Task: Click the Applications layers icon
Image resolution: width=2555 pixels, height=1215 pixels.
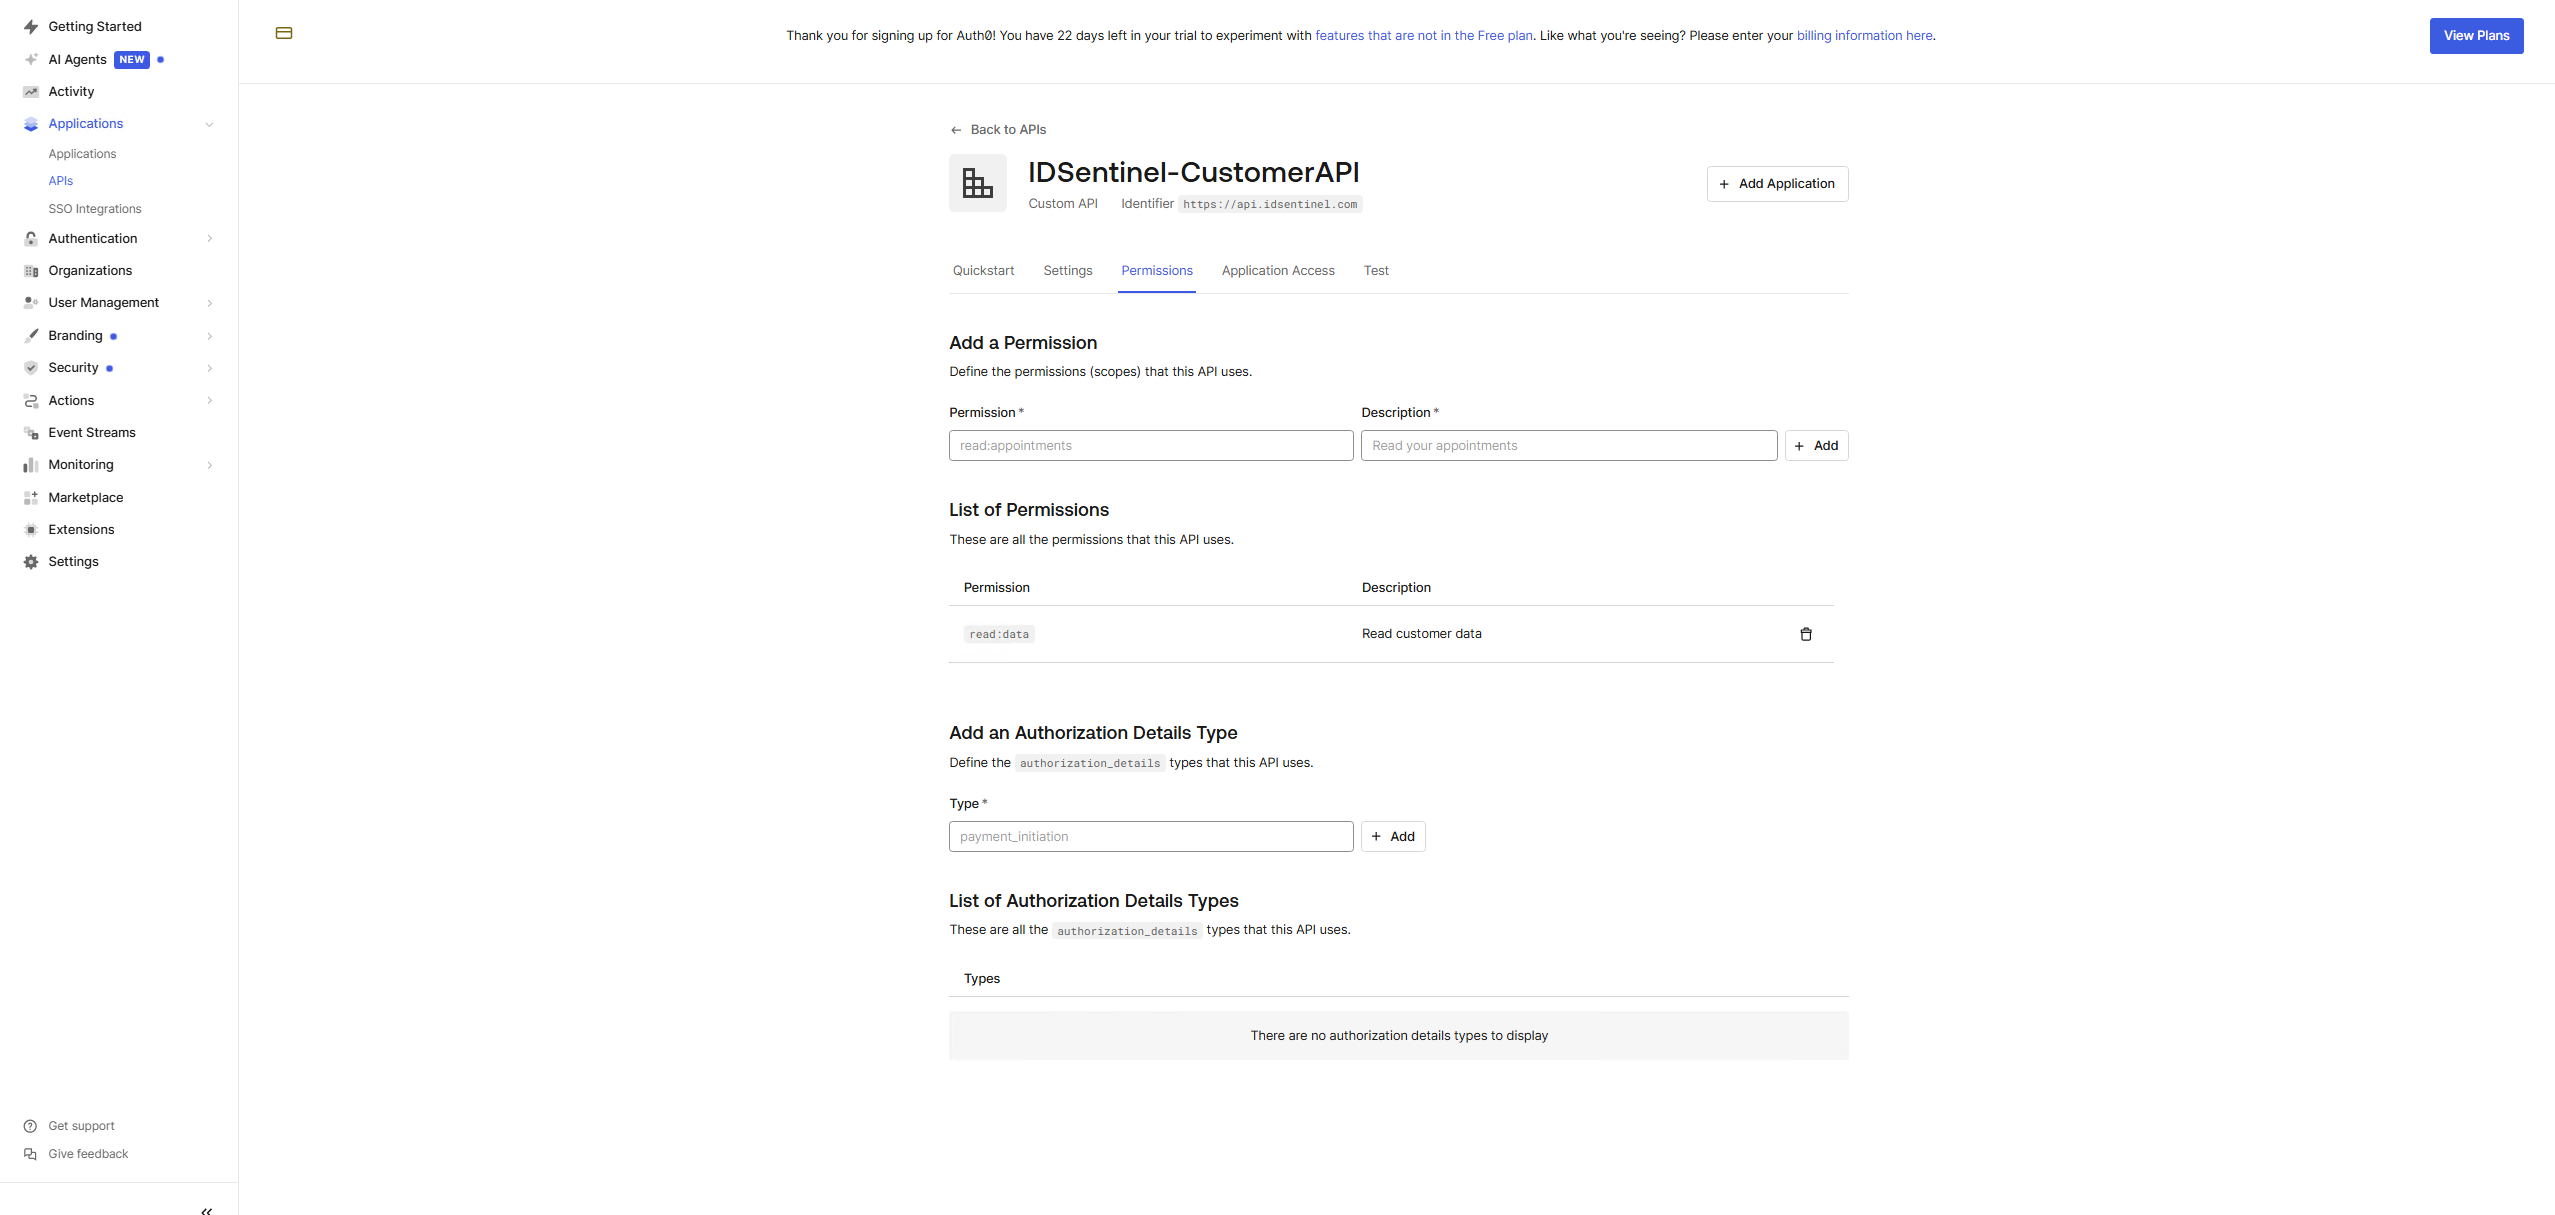Action: [31, 124]
